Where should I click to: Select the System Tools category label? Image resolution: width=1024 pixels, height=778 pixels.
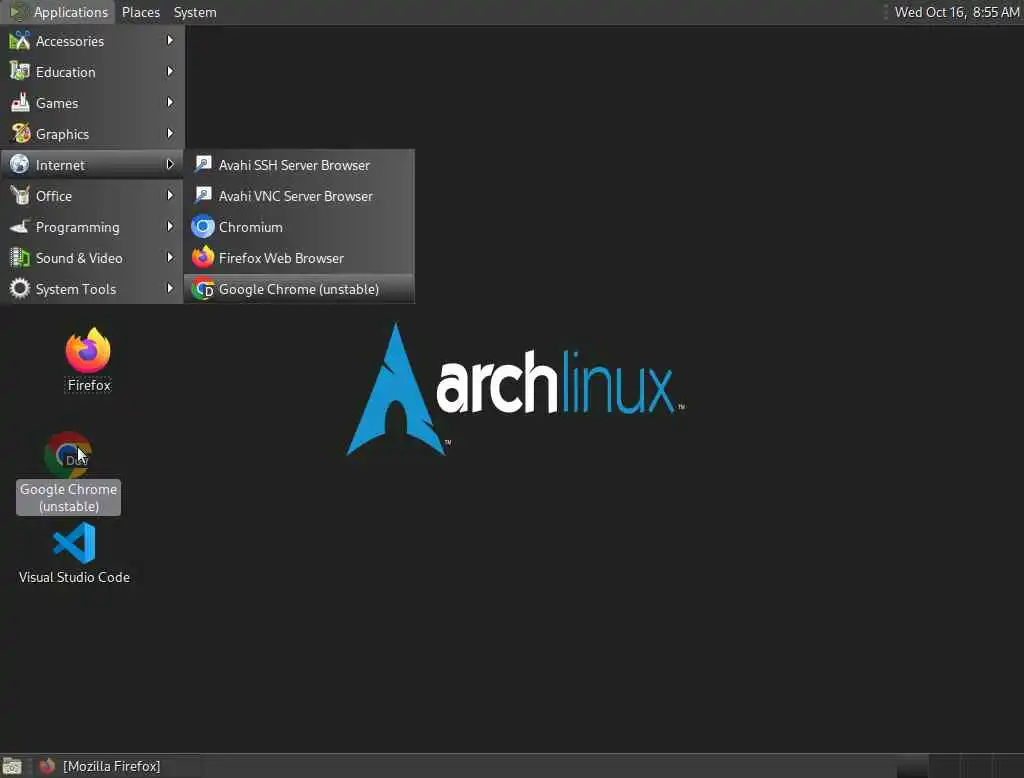click(76, 289)
